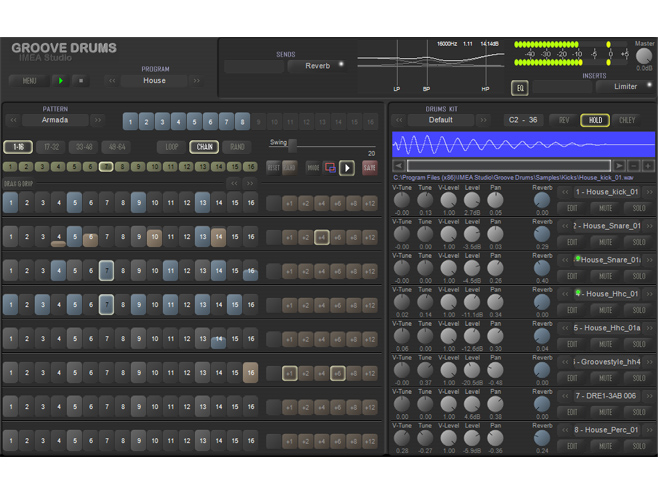
Task: Click the C2 - 36 note field
Action: 523,120
